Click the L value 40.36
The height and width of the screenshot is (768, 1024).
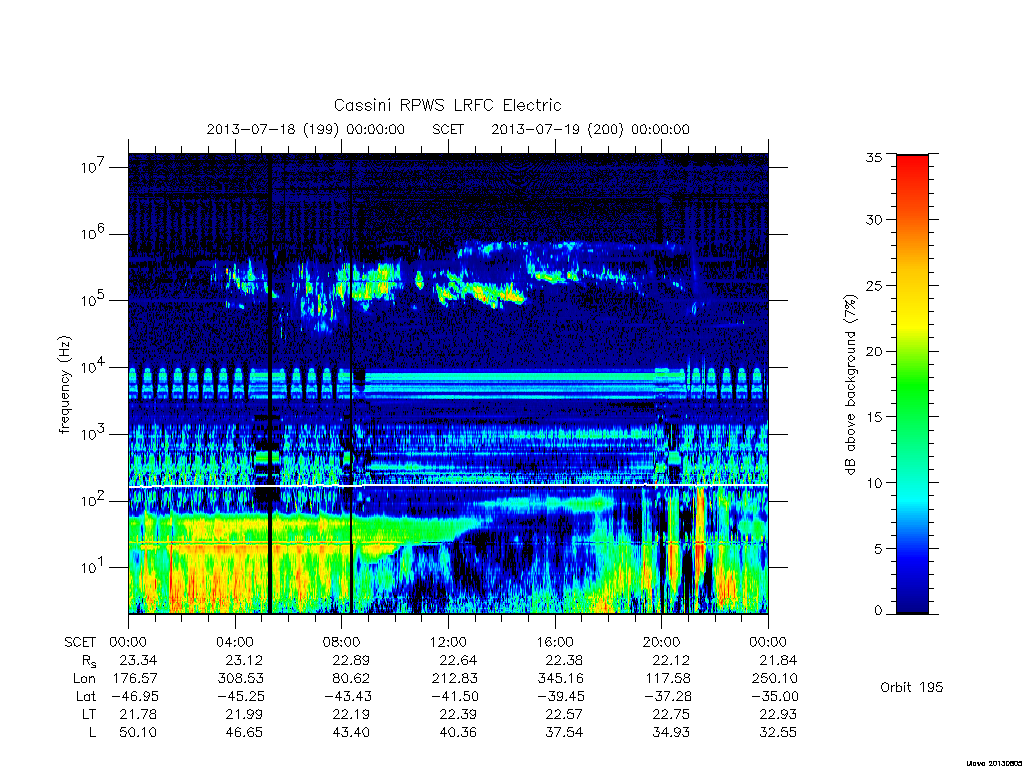click(458, 733)
